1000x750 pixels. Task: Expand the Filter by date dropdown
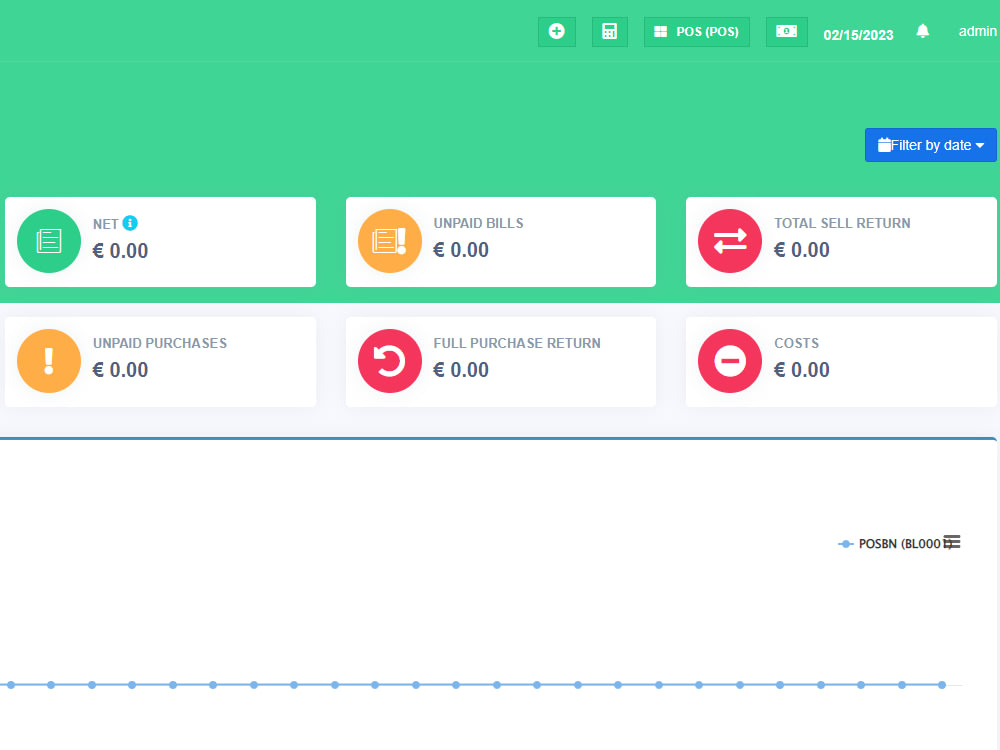930,145
